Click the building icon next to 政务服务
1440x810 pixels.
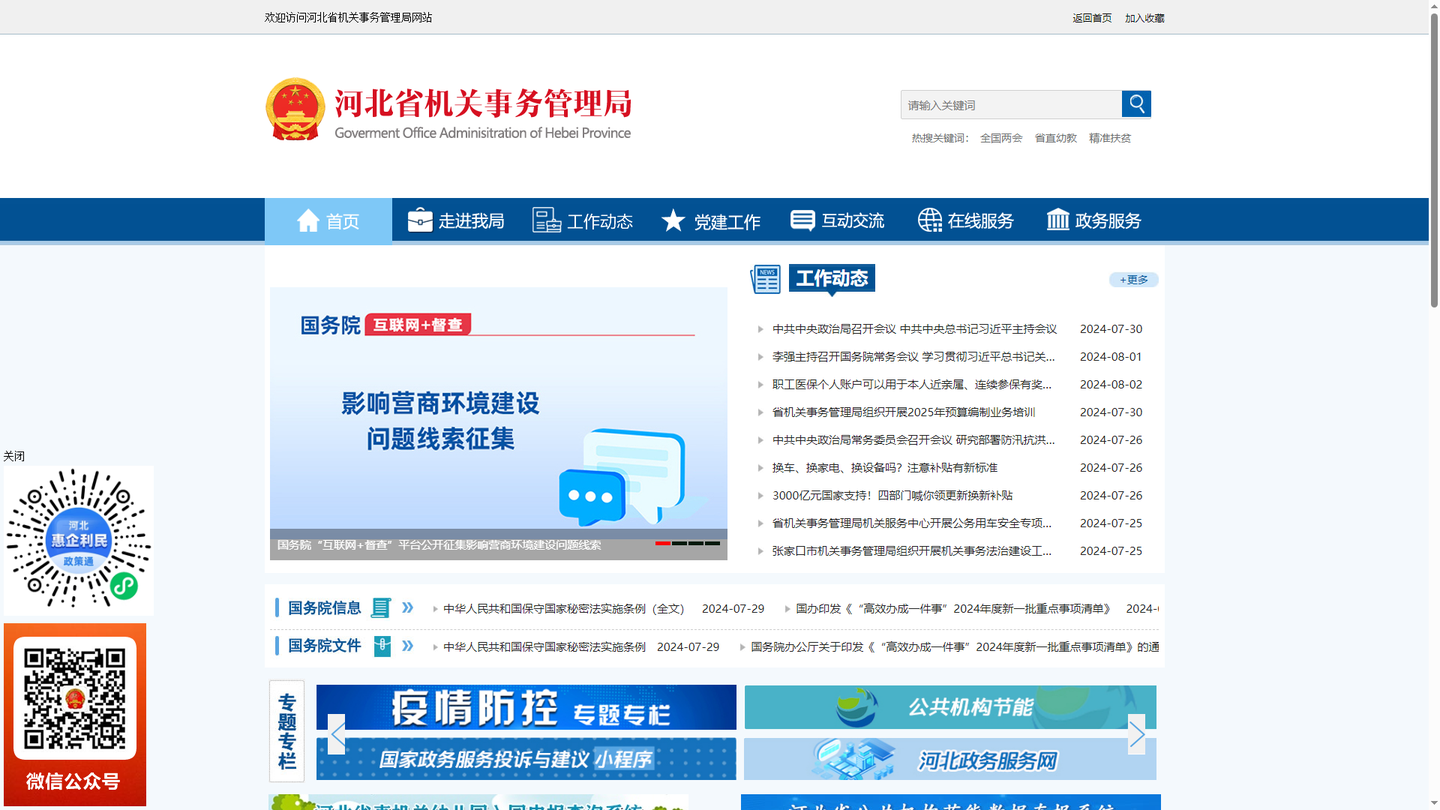tap(1058, 220)
